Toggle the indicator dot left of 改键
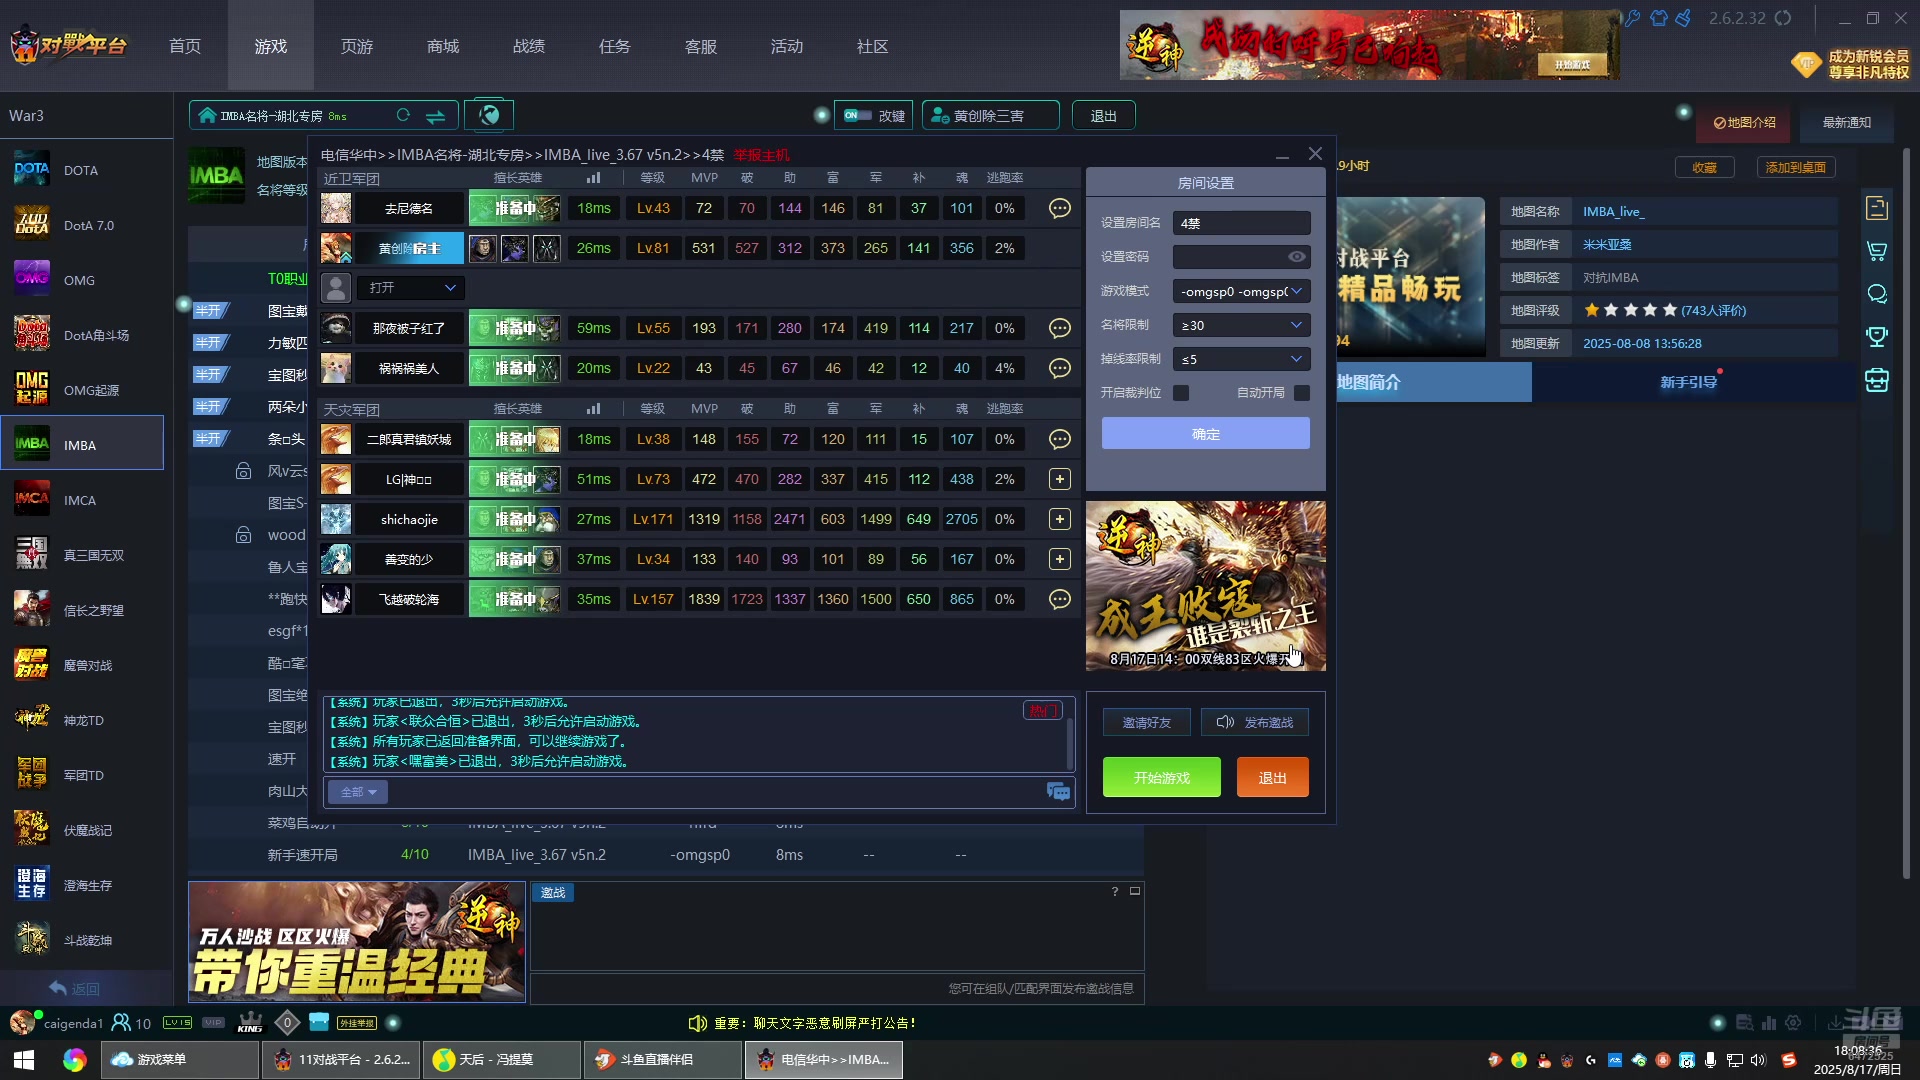Screen dimensions: 1920x1080 [822, 115]
